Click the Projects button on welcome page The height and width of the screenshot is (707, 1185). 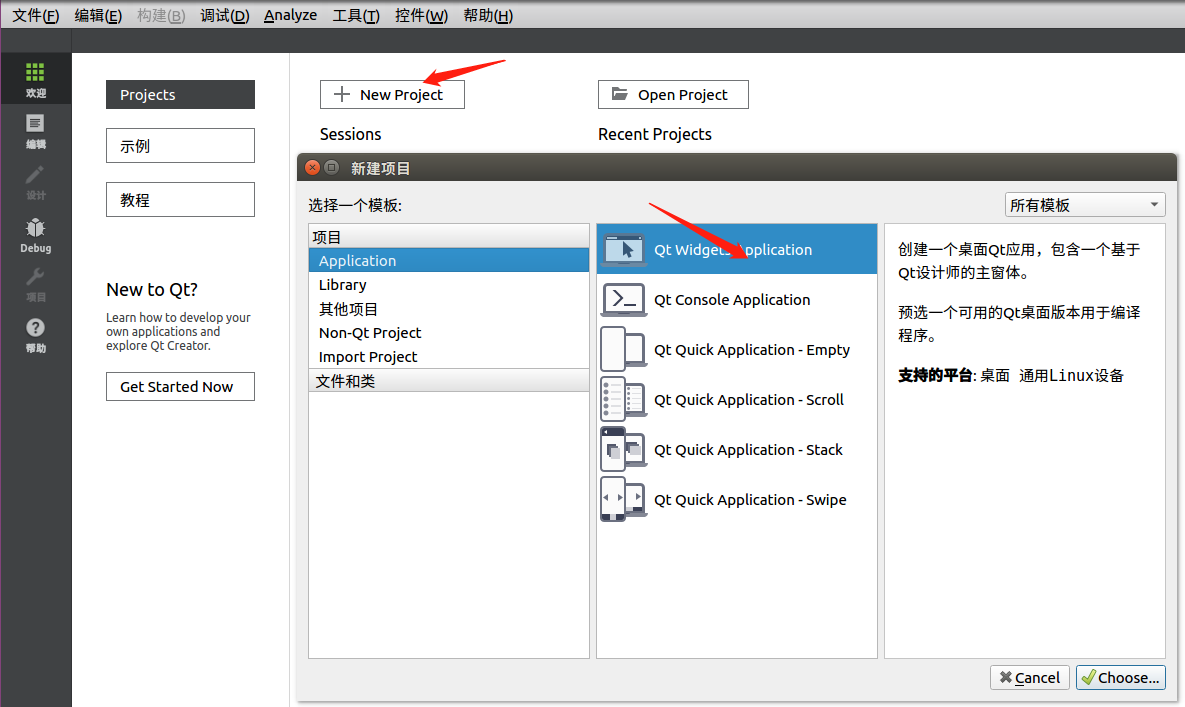pos(180,94)
